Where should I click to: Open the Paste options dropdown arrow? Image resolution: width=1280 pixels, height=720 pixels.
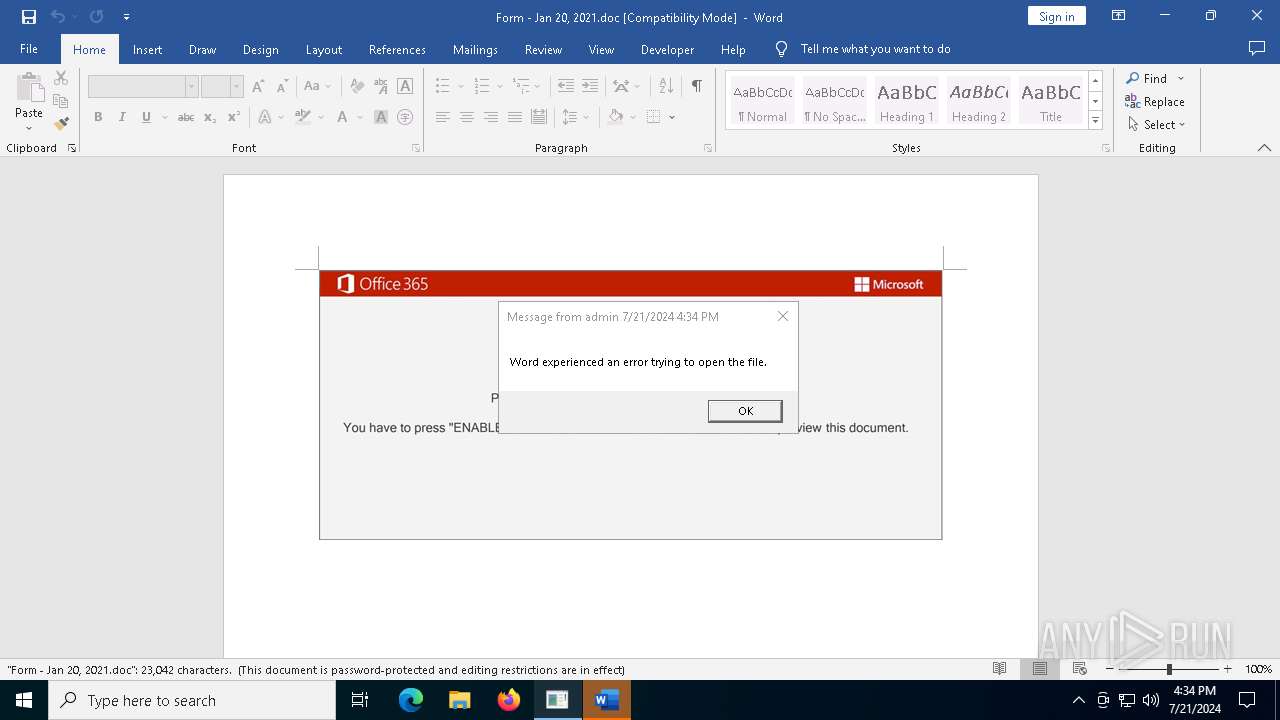click(x=29, y=128)
